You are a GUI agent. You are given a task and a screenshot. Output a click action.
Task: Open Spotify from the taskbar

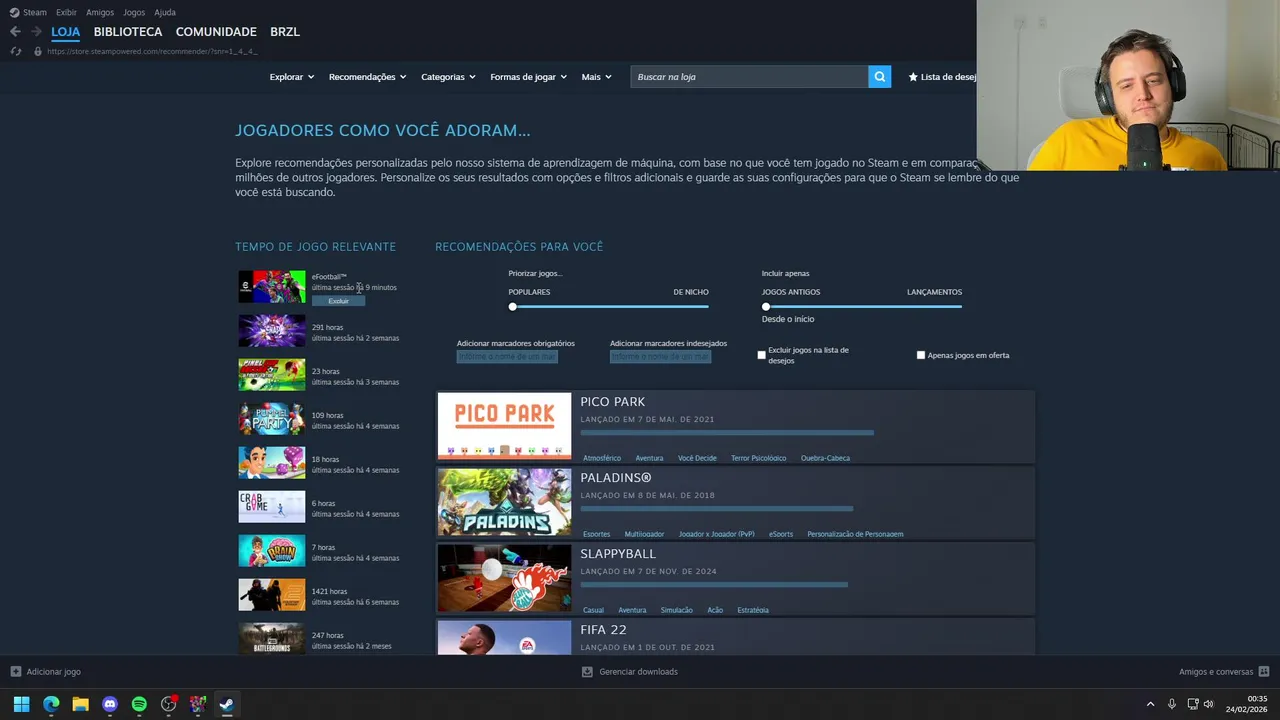click(139, 704)
